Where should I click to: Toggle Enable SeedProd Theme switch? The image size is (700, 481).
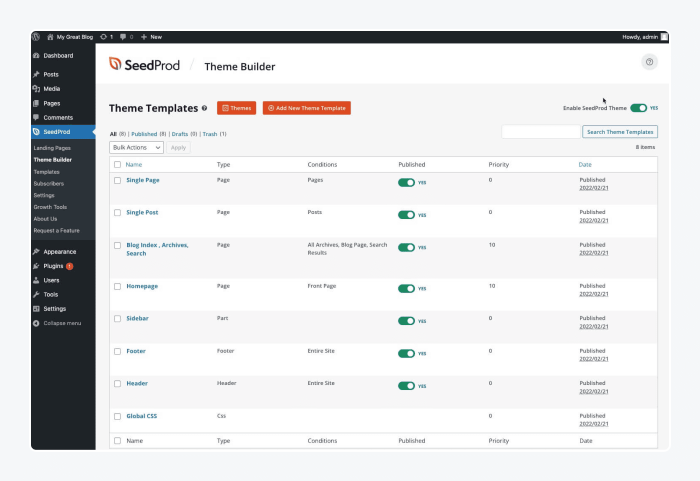(638, 108)
